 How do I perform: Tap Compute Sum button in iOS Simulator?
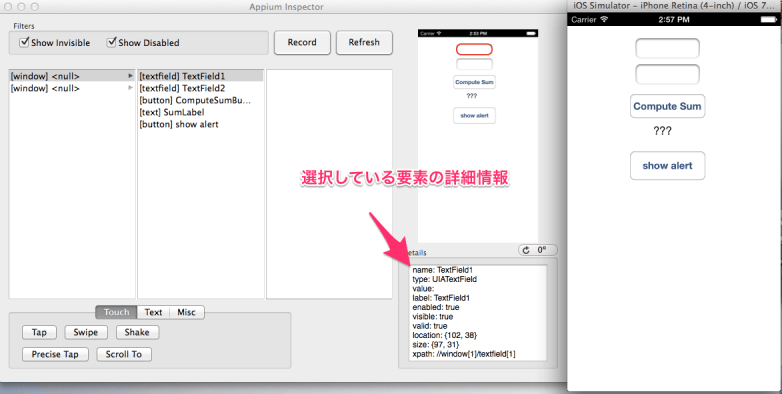[x=667, y=106]
